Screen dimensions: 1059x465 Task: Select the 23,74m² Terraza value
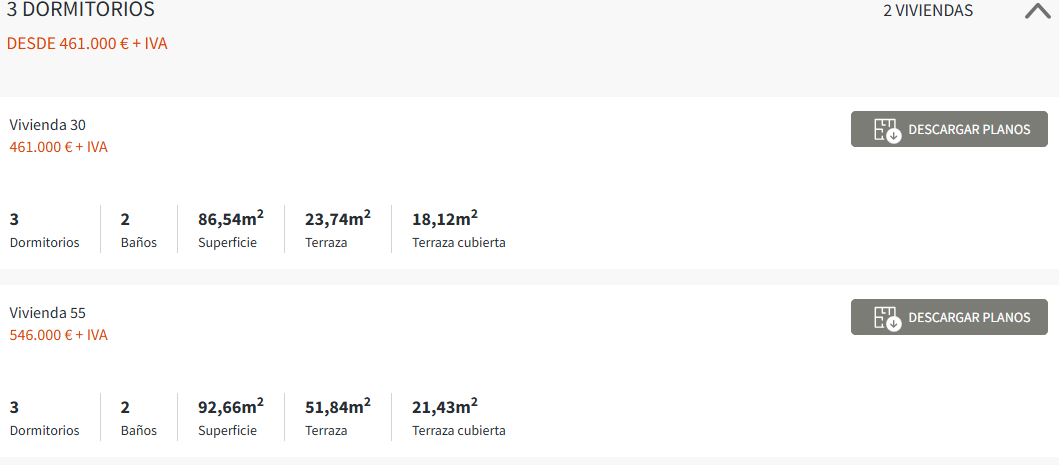pos(337,219)
